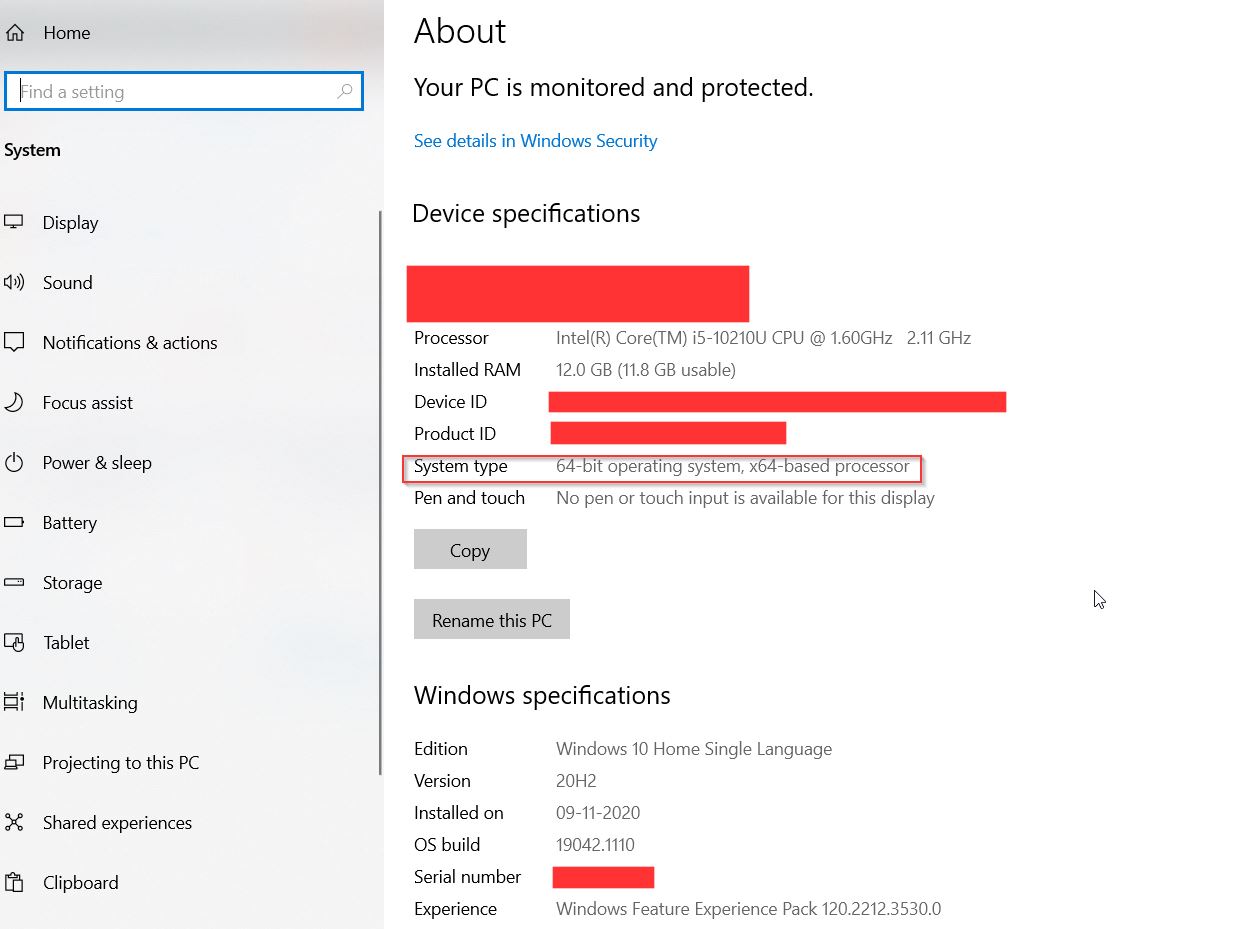Viewport: 1252px width, 929px height.
Task: Click the Battery icon in sidebar
Action: click(x=14, y=523)
